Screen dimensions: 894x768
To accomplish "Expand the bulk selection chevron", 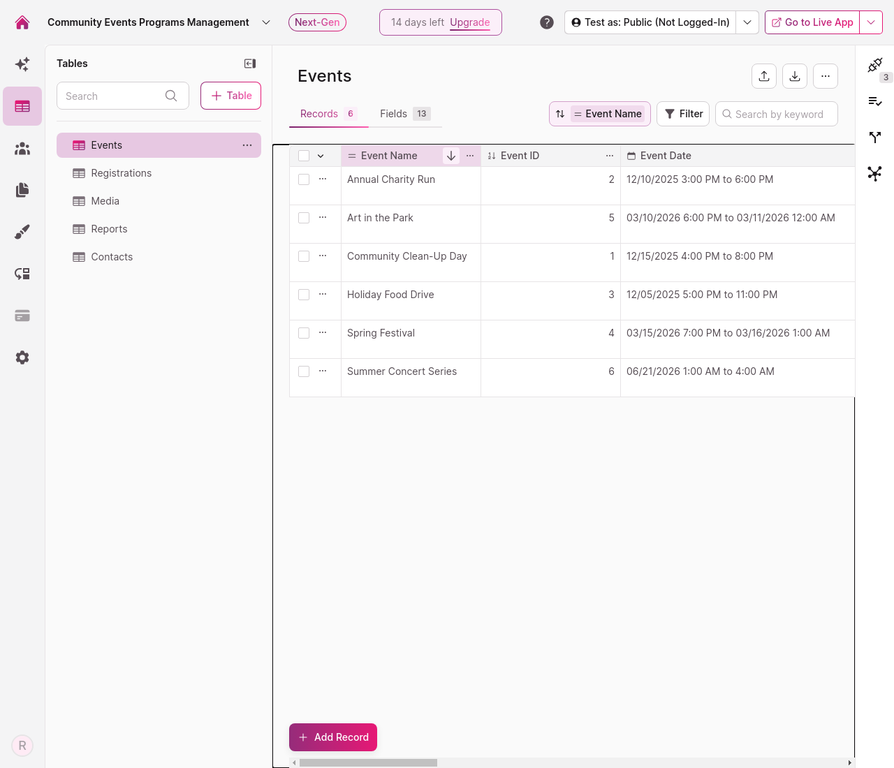I will tap(320, 156).
